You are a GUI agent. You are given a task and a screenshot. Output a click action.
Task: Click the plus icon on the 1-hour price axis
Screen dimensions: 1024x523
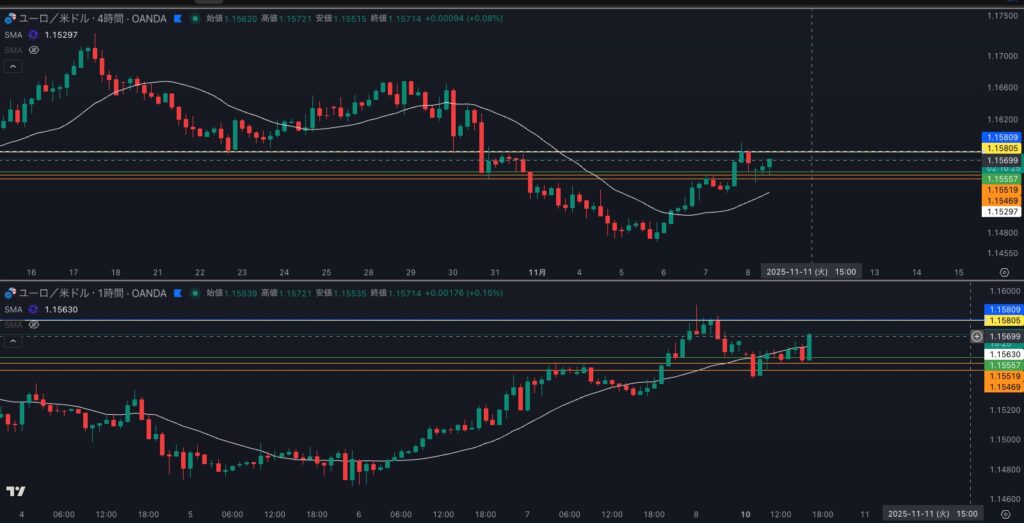tap(977, 337)
